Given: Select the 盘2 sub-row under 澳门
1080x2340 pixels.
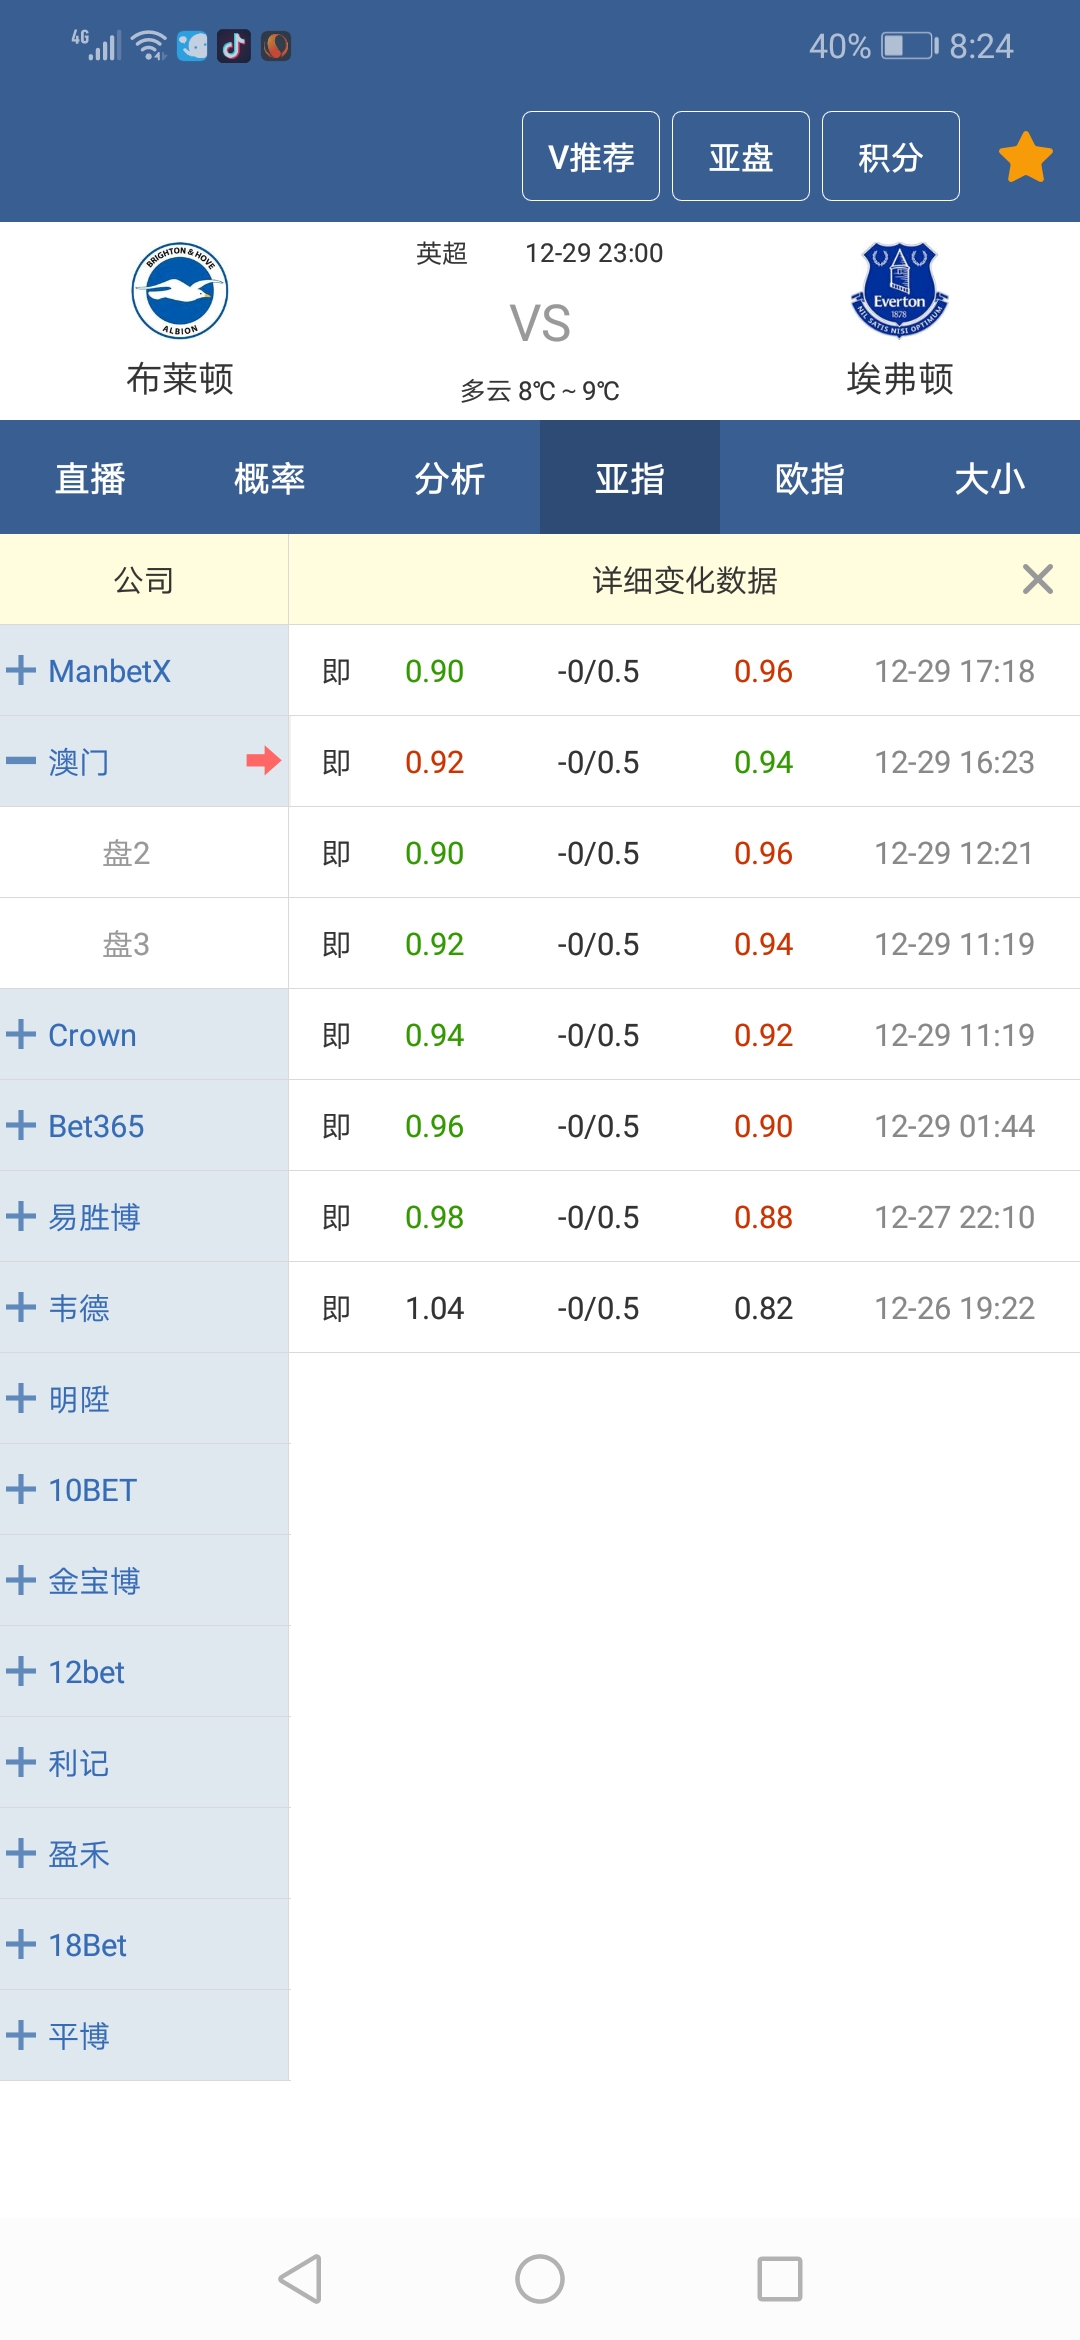Looking at the screenshot, I should (127, 853).
